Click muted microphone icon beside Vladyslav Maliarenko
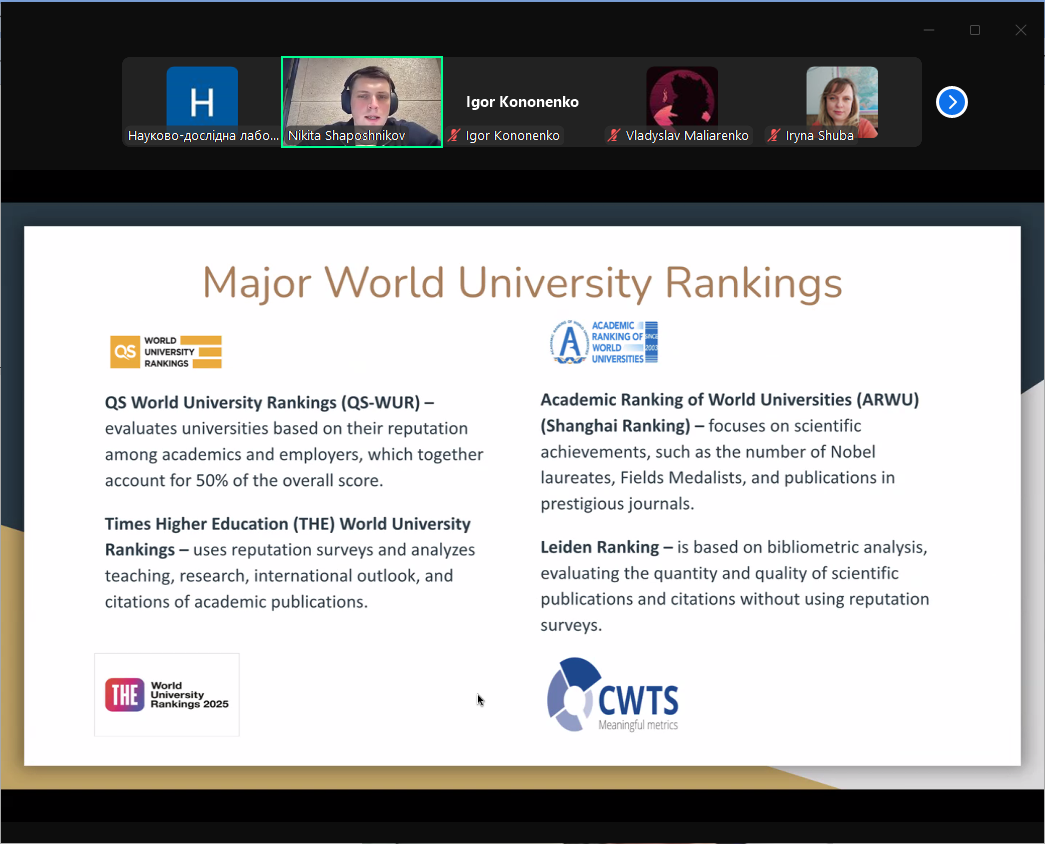This screenshot has height=844, width=1045. point(614,135)
